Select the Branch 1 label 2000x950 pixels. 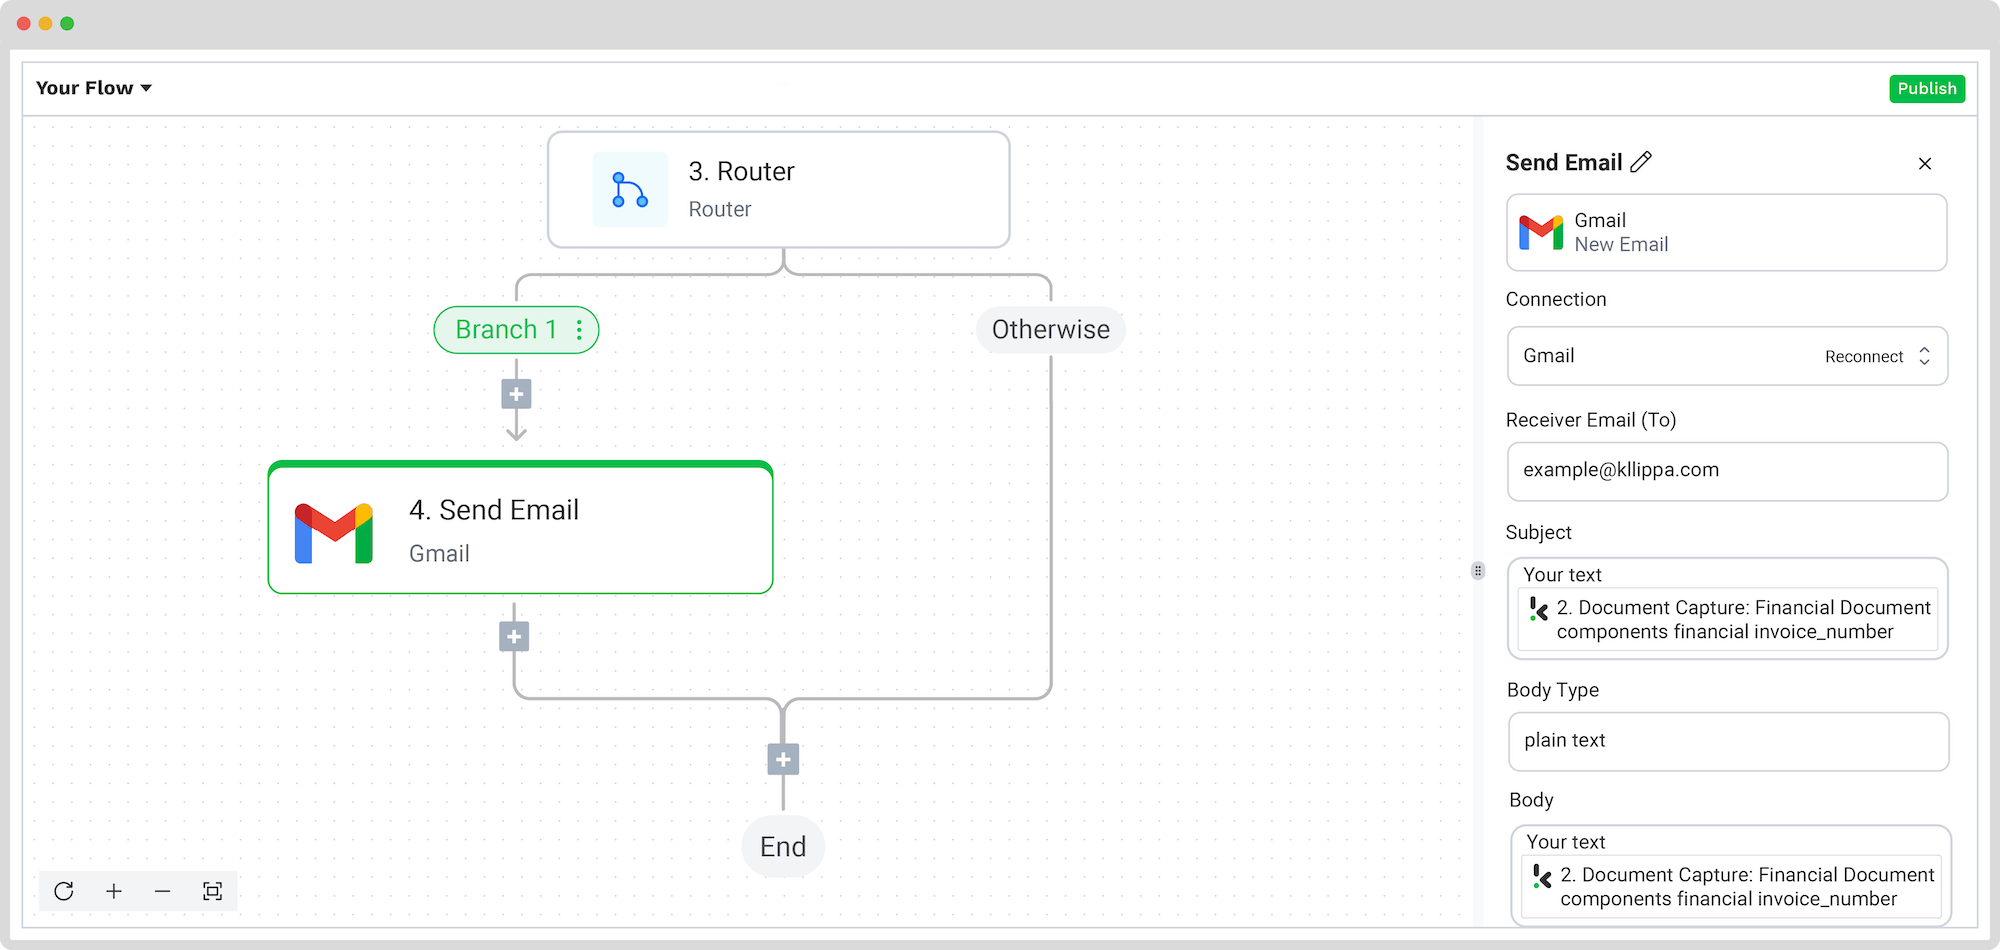pyautogui.click(x=506, y=330)
